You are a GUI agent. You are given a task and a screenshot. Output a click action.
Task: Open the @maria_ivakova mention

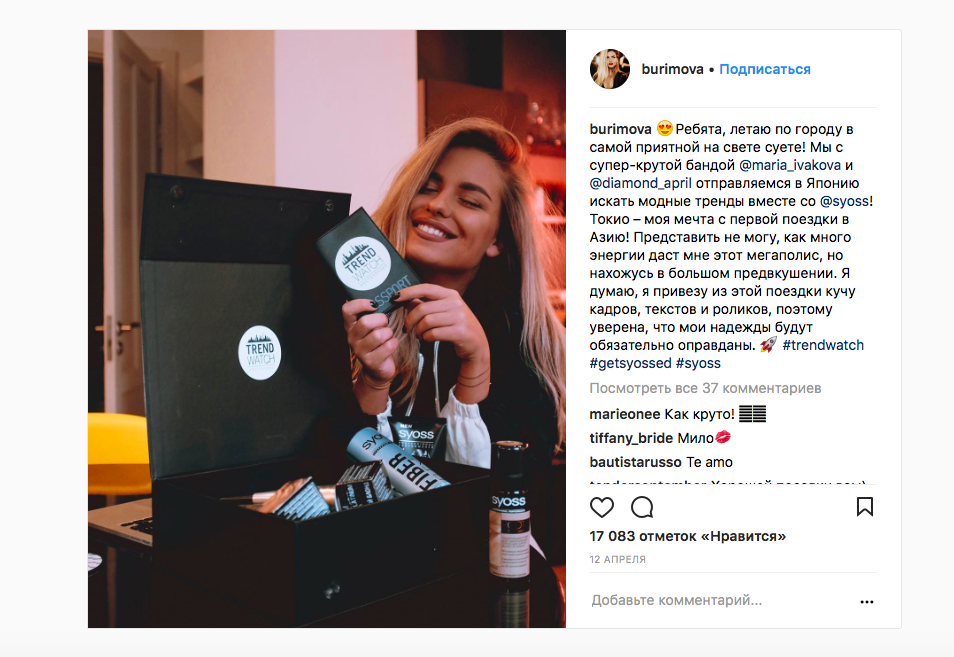(790, 165)
